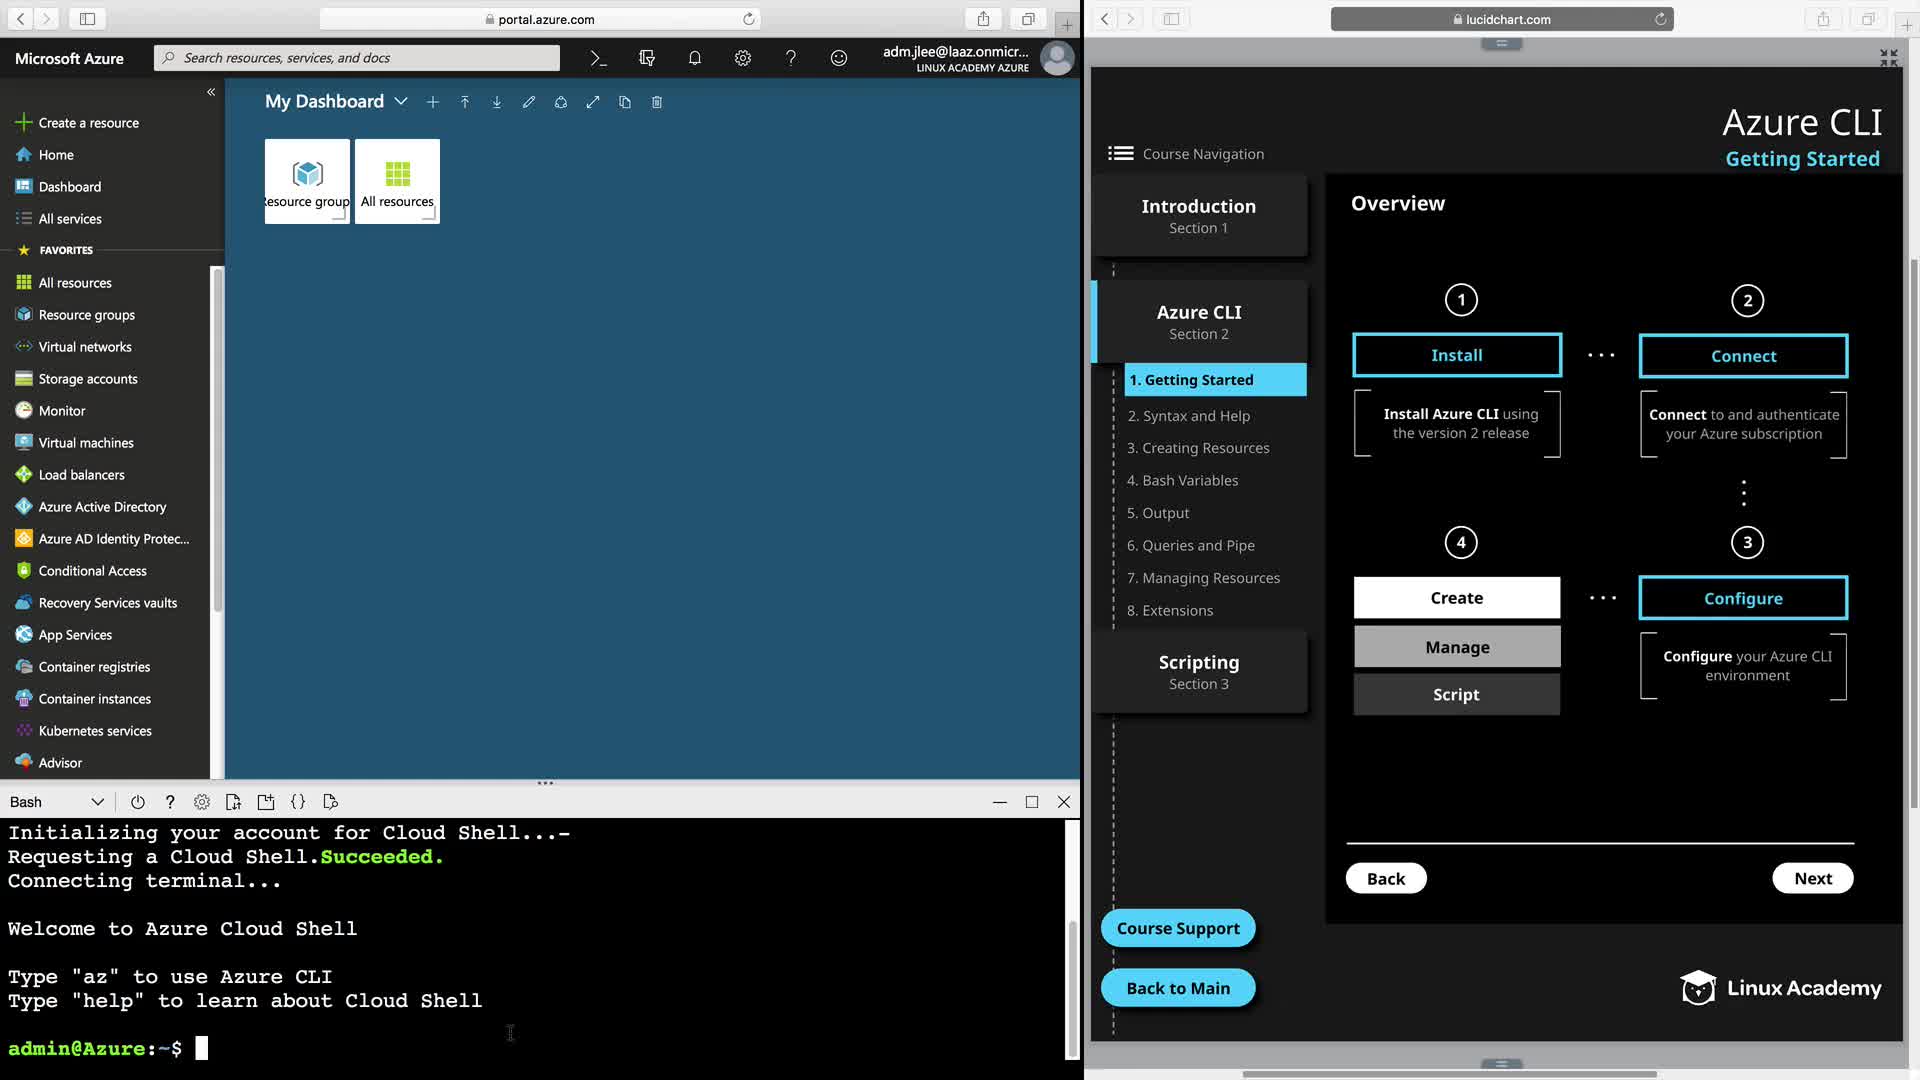
Task: Click the notifications bell icon
Action: pos(694,58)
